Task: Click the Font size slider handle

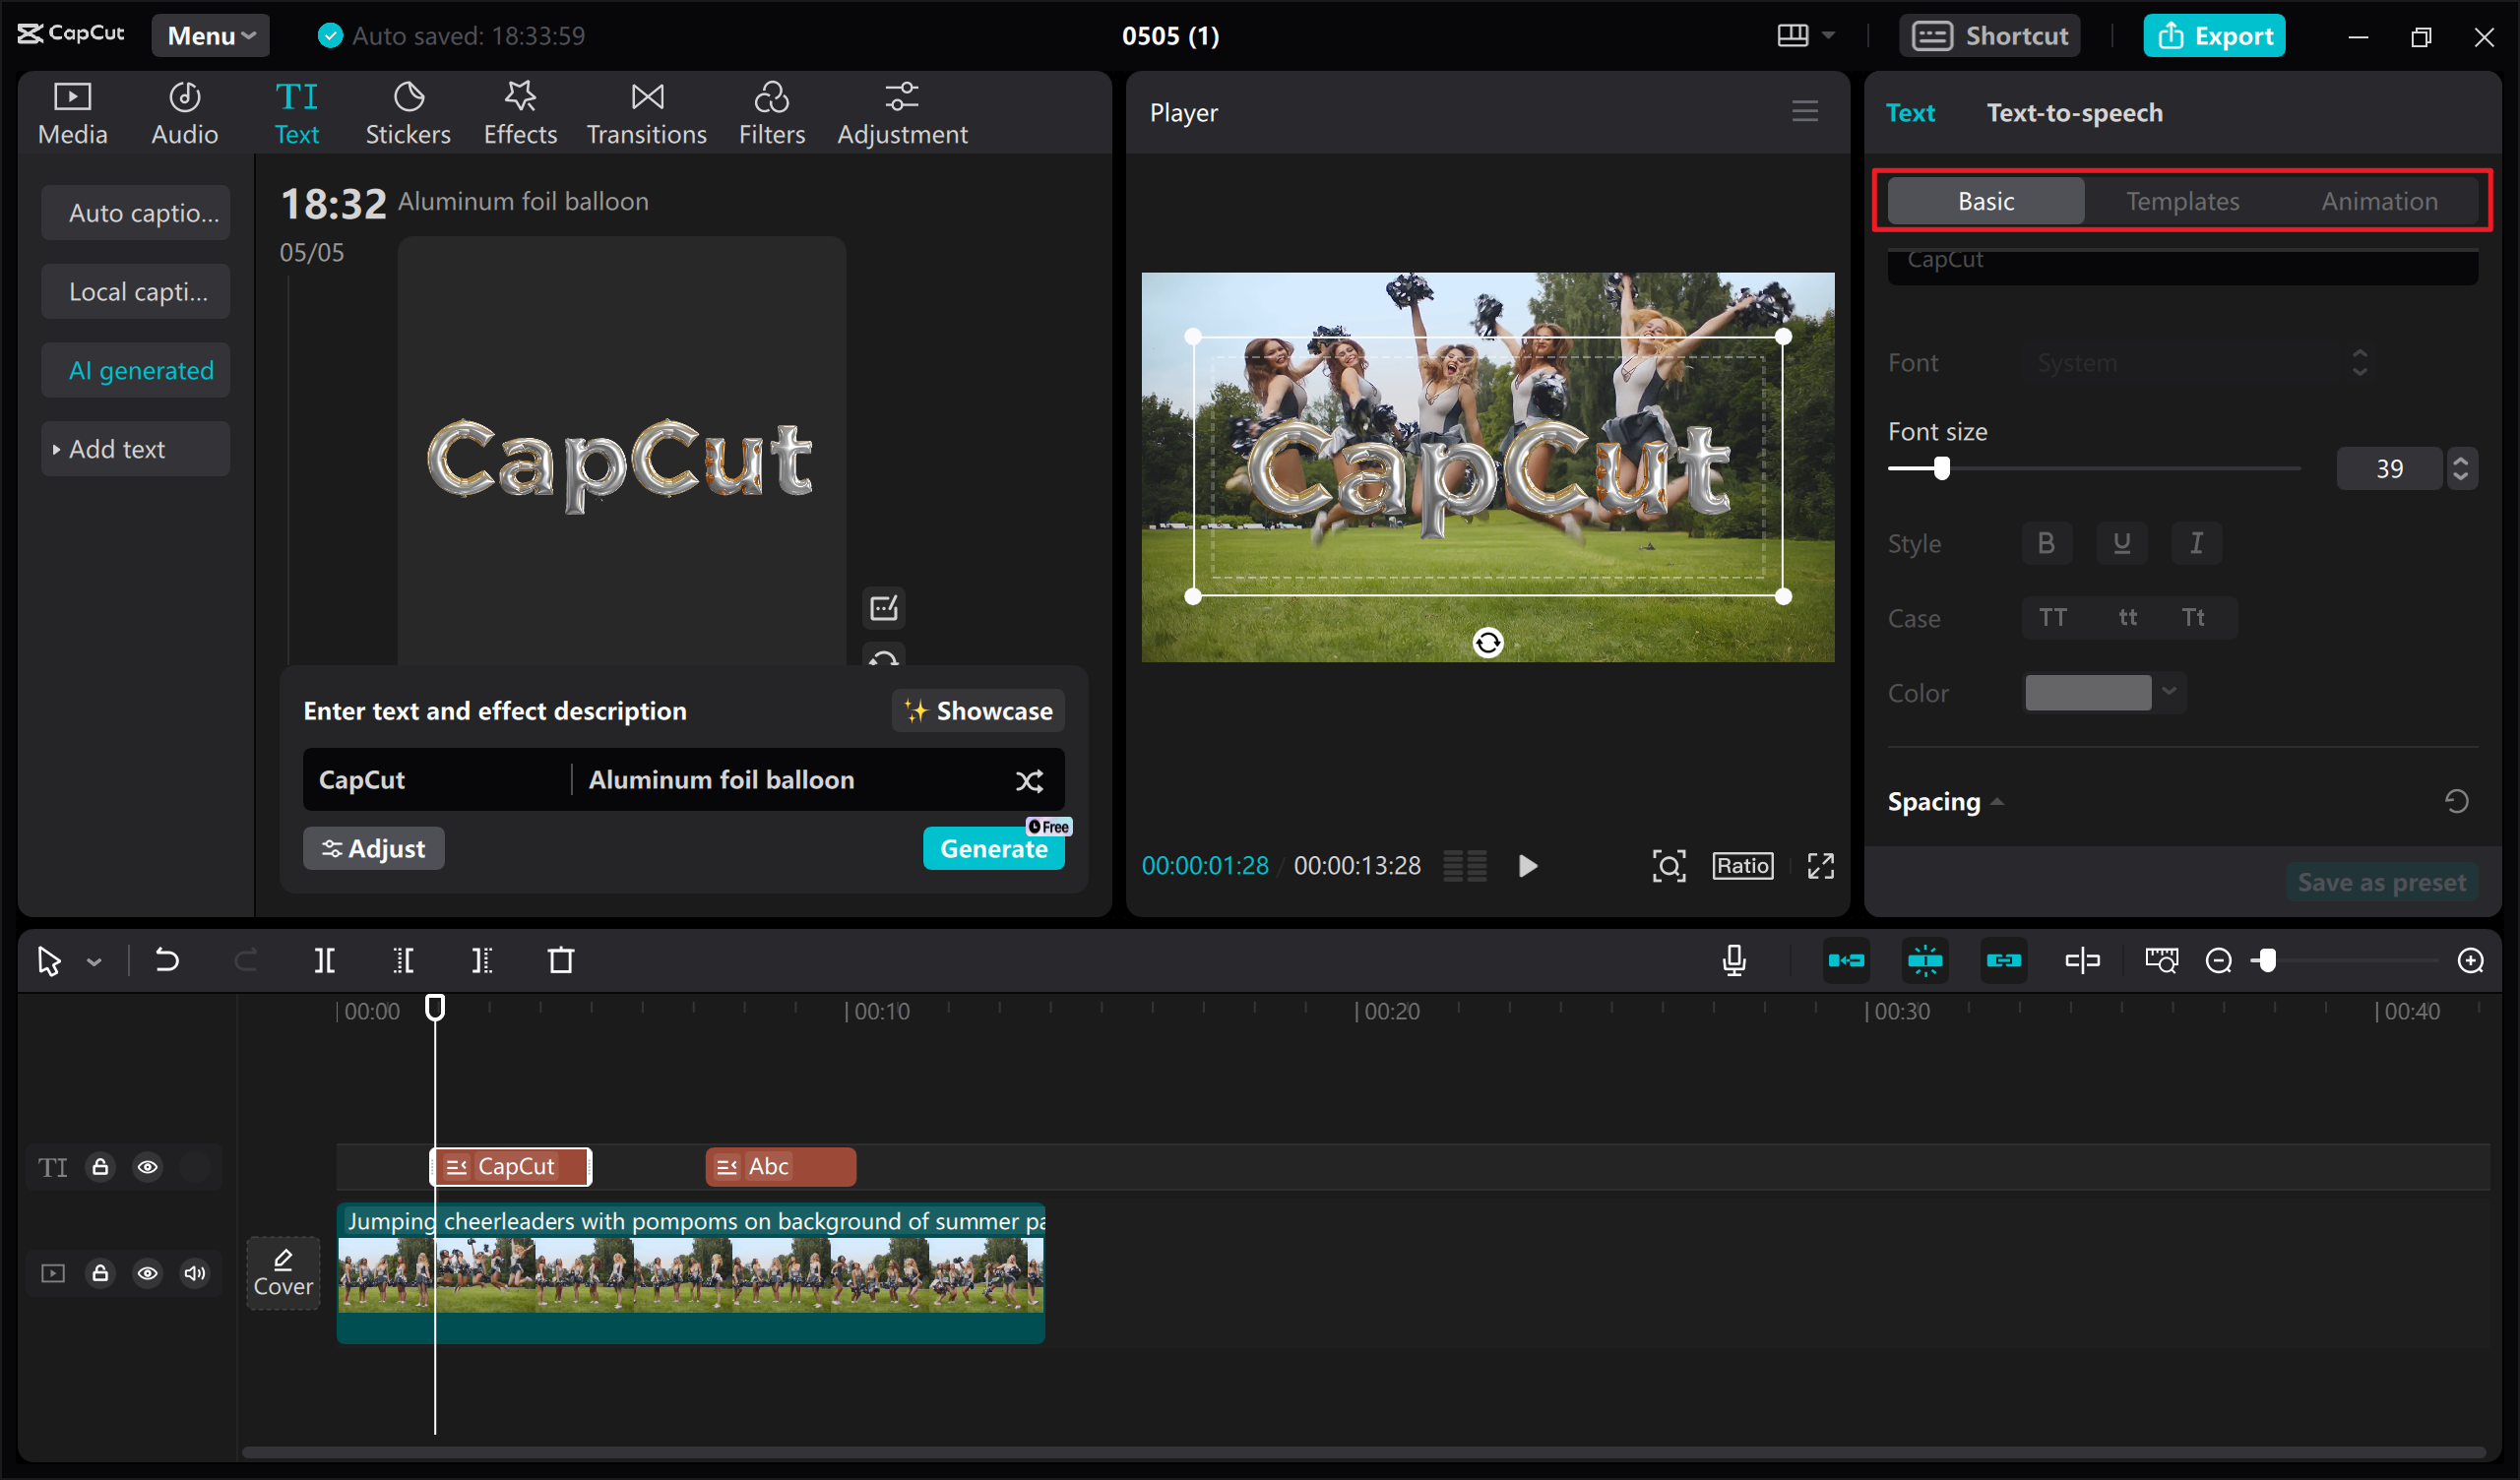Action: tap(1941, 468)
